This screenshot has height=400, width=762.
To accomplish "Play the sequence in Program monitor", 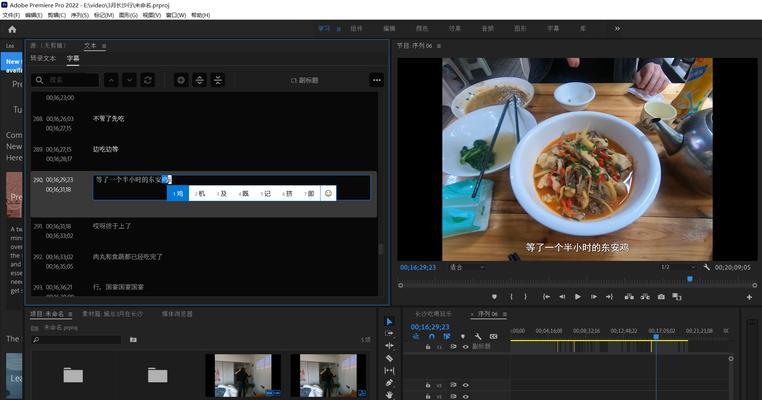I will point(578,296).
